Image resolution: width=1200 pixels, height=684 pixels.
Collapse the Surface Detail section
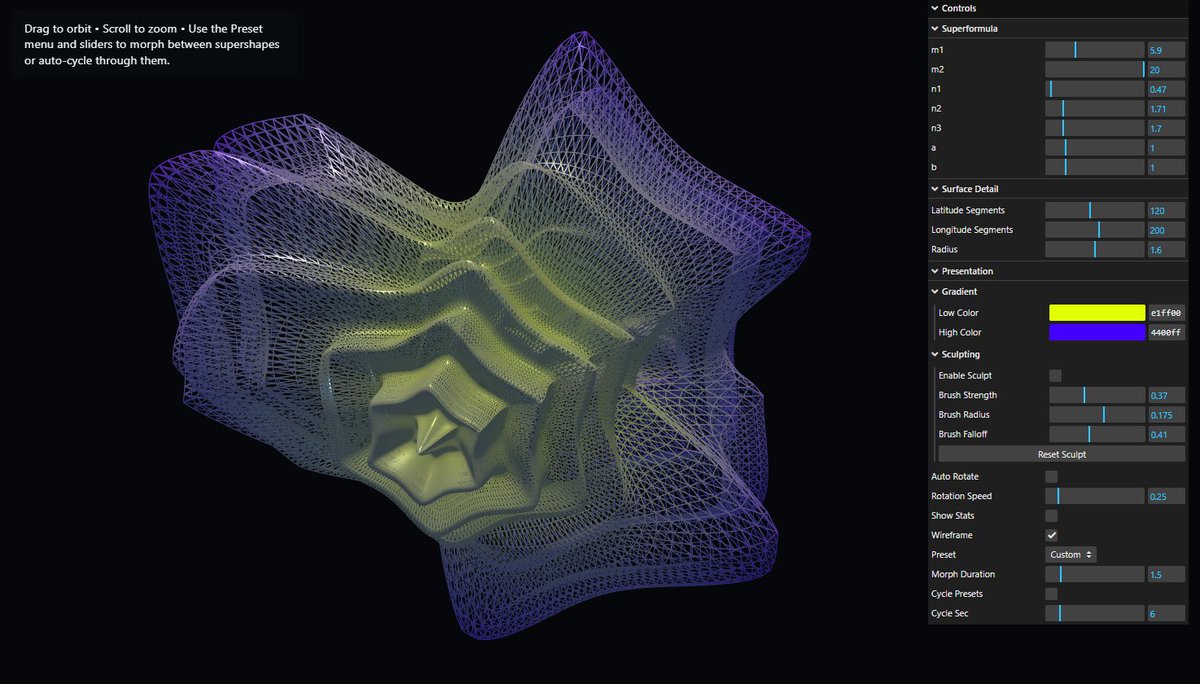click(x=970, y=188)
